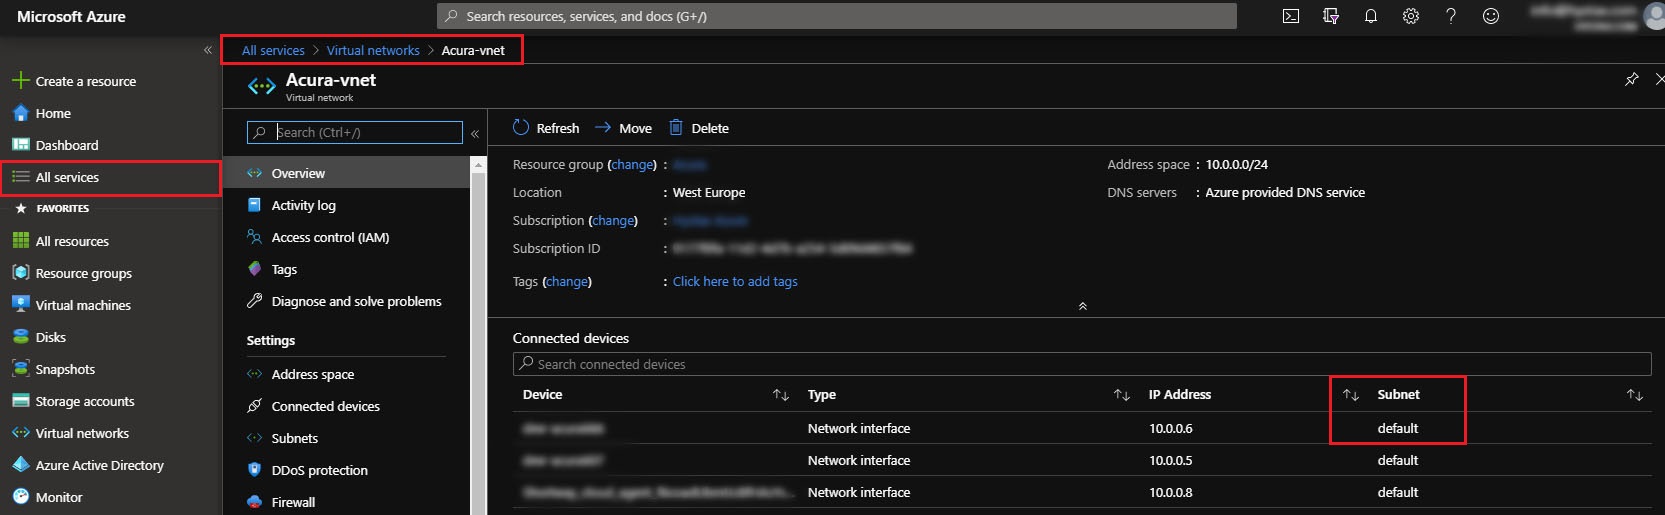Pin the Acura-vnet blade to dashboard
This screenshot has width=1665, height=515.
click(1632, 79)
